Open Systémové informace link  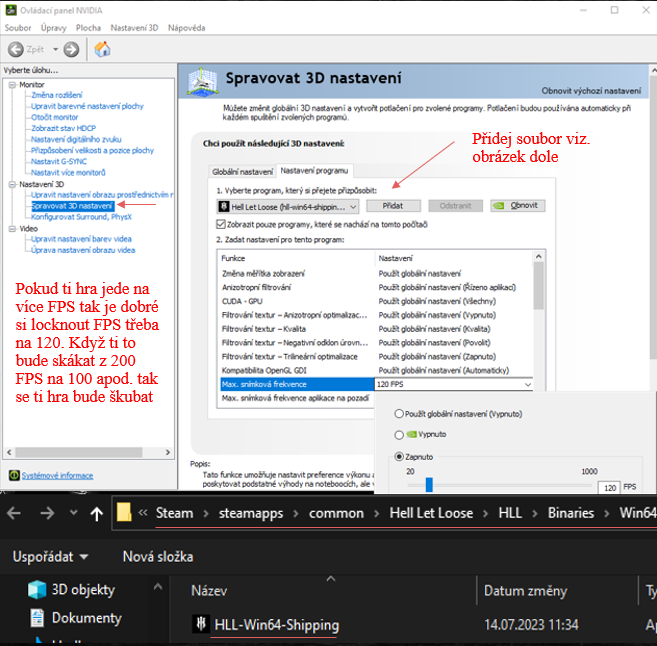point(57,475)
